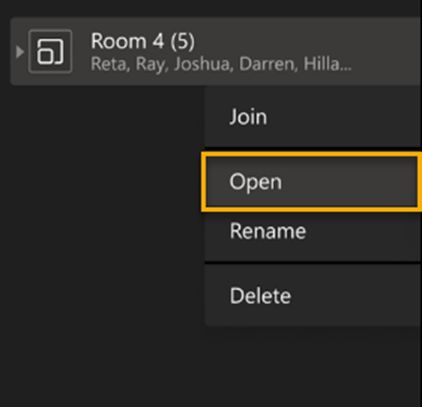
Task: Select the Room 4 (5) title
Action: pos(143,41)
